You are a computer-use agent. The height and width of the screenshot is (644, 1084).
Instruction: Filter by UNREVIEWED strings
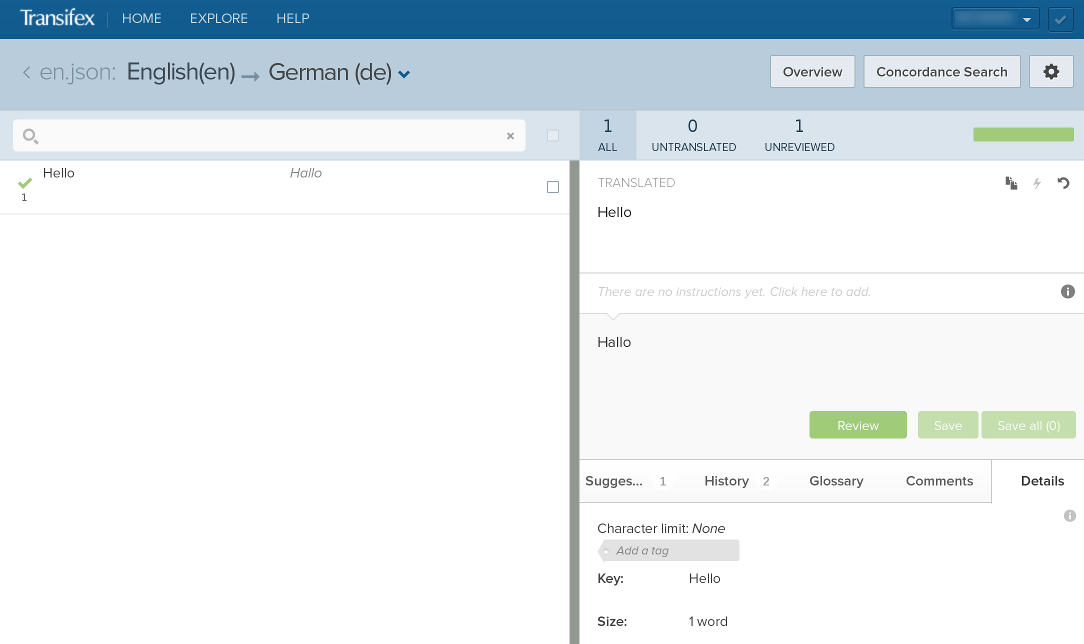799,135
